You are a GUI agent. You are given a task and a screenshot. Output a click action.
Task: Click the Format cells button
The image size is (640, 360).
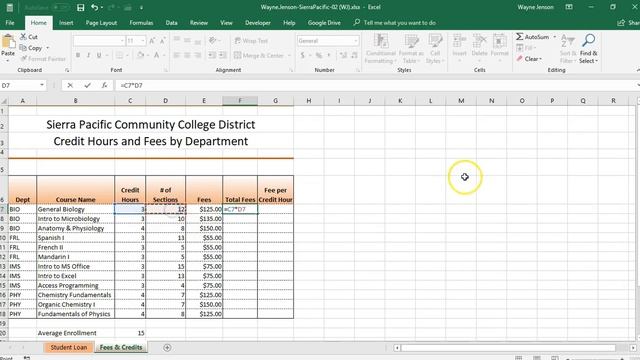pyautogui.click(x=500, y=49)
